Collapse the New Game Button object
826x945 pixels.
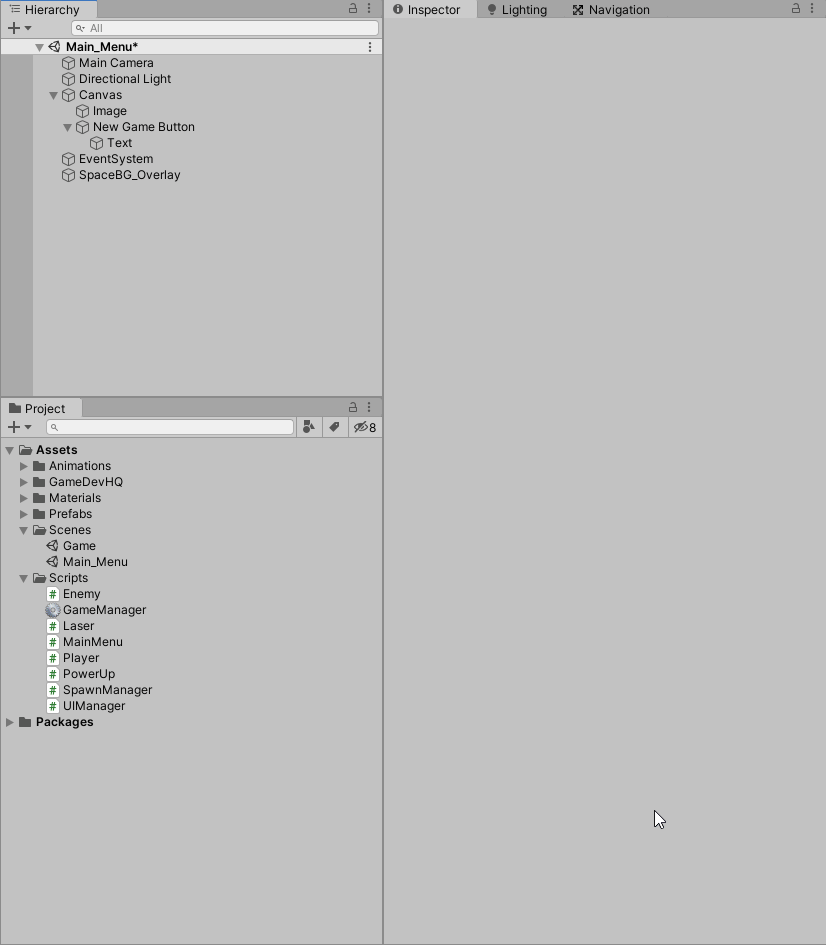[67, 127]
